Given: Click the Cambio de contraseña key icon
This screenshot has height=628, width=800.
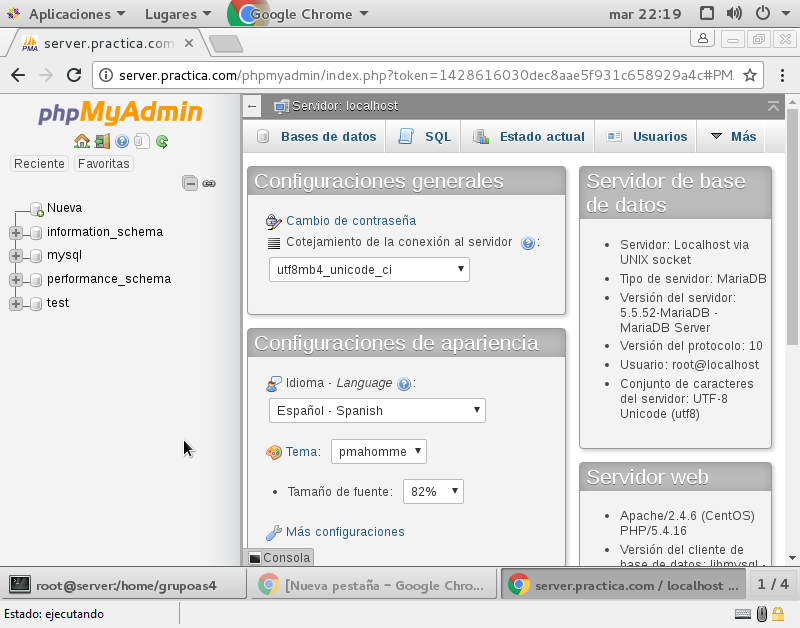Looking at the screenshot, I should [x=272, y=219].
